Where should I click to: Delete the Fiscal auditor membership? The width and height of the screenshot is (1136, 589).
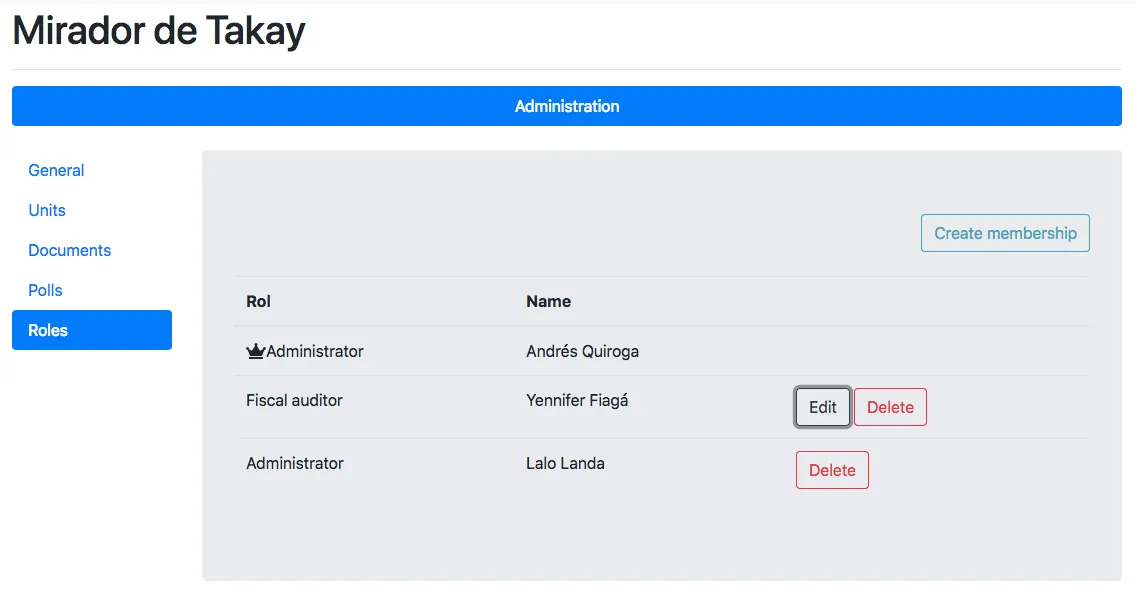tap(890, 407)
